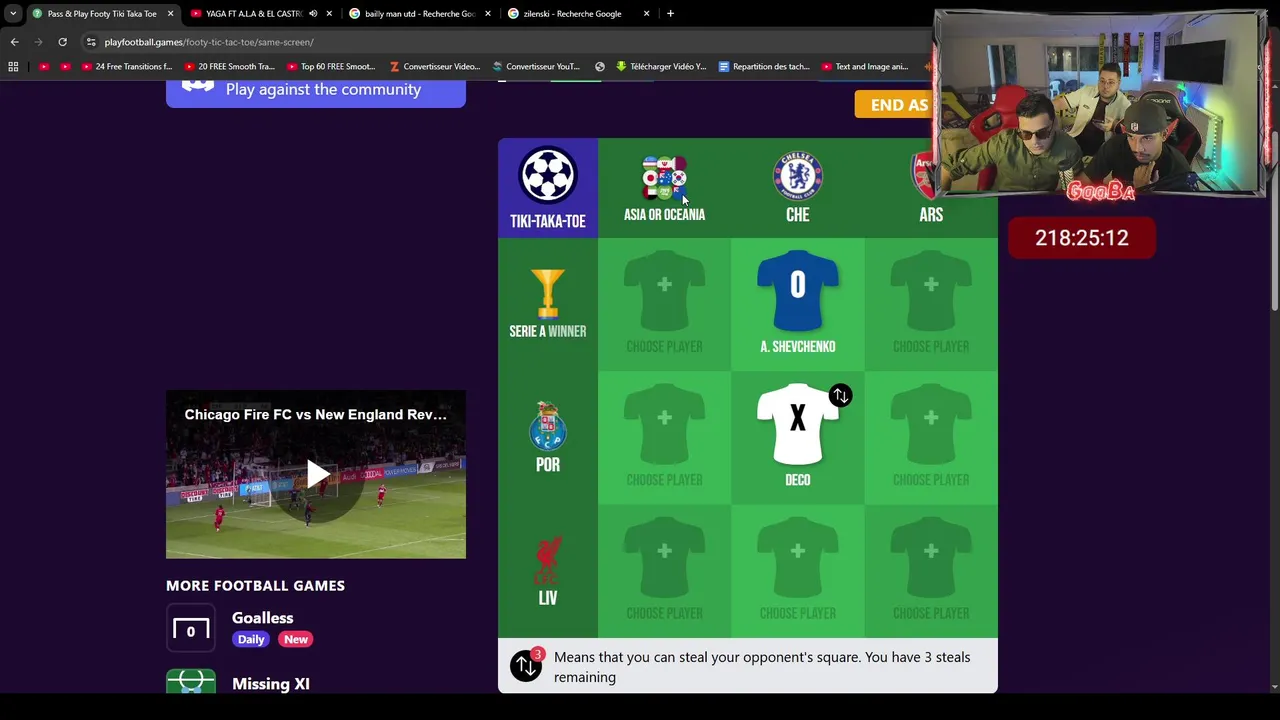This screenshot has width=1280, height=720.
Task: Click the site information icon in address bar
Action: (91, 42)
